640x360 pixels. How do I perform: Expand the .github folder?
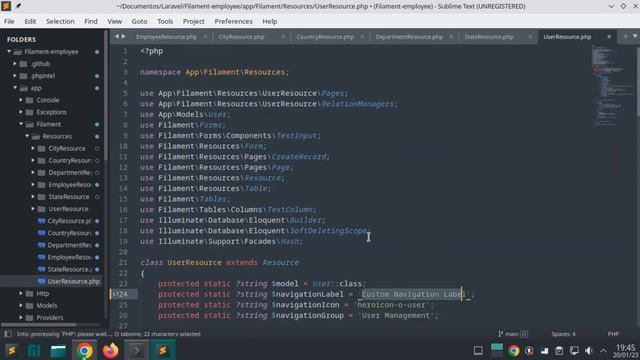pos(15,64)
